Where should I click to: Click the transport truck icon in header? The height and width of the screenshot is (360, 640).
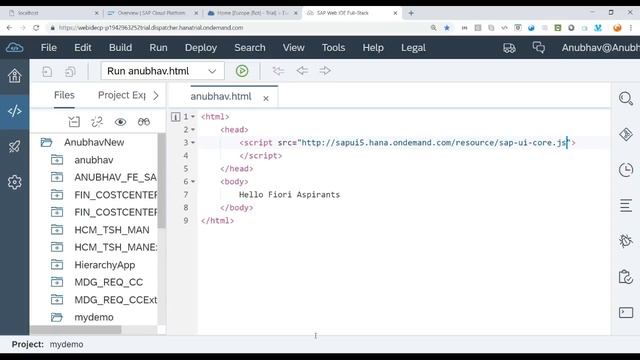pyautogui.click(x=509, y=48)
